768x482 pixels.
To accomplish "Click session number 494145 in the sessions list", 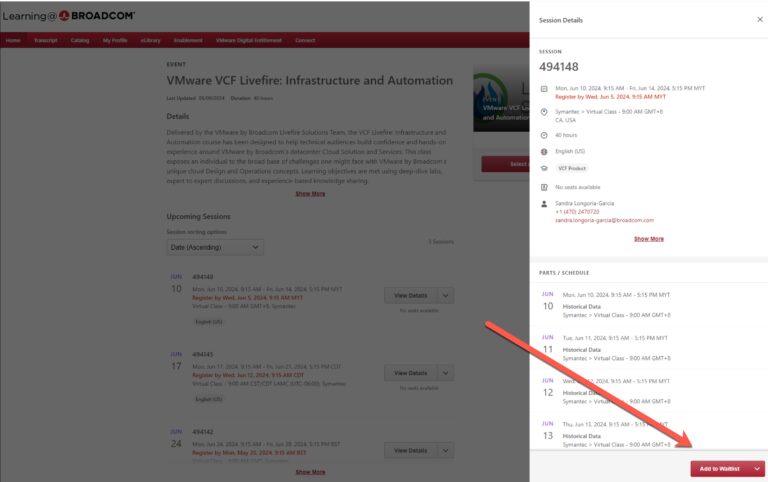I will click(x=202, y=354).
